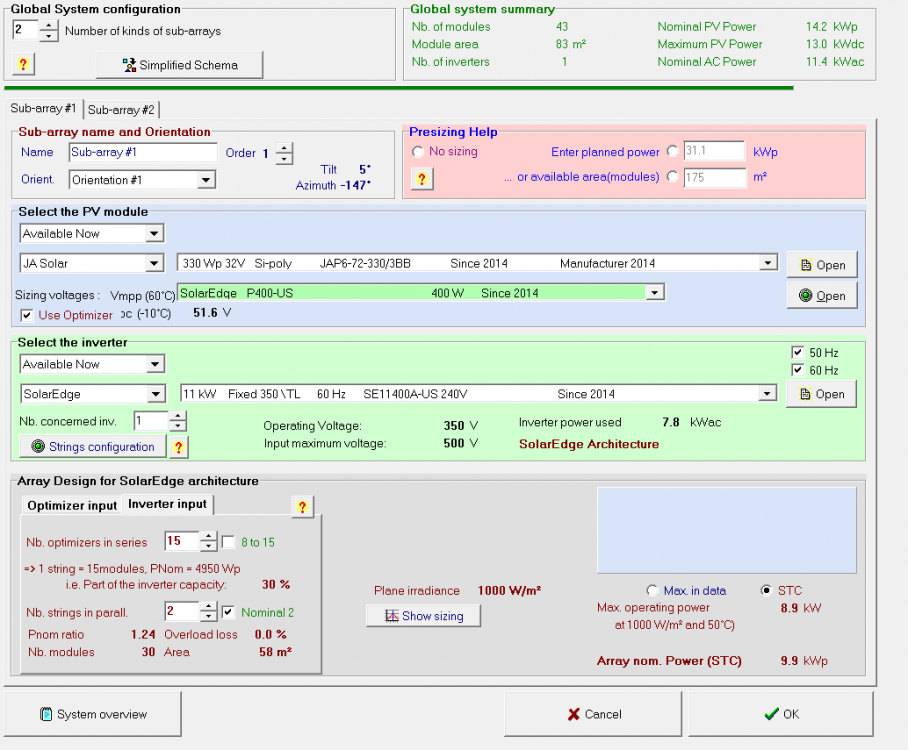The height and width of the screenshot is (750, 908).
Task: Switch to the Optimizer input tab
Action: pos(72,506)
